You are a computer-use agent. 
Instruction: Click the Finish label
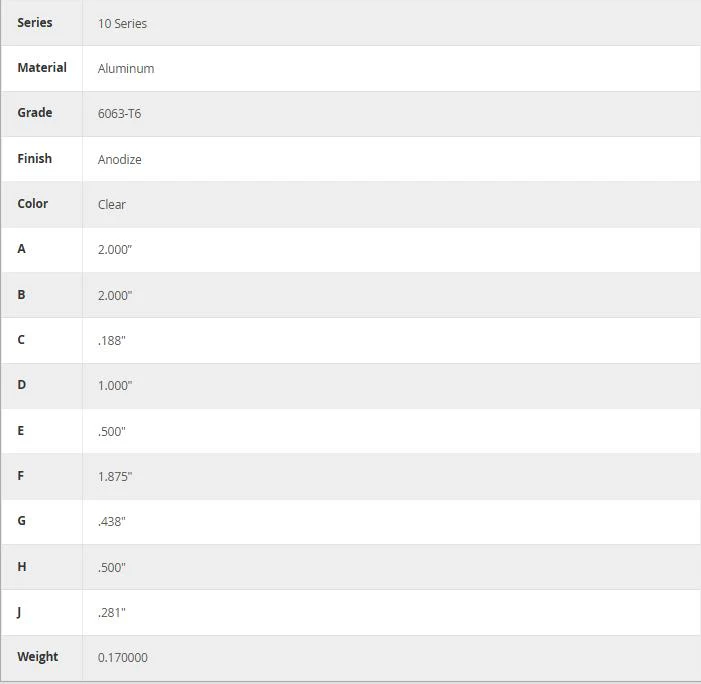pos(34,158)
